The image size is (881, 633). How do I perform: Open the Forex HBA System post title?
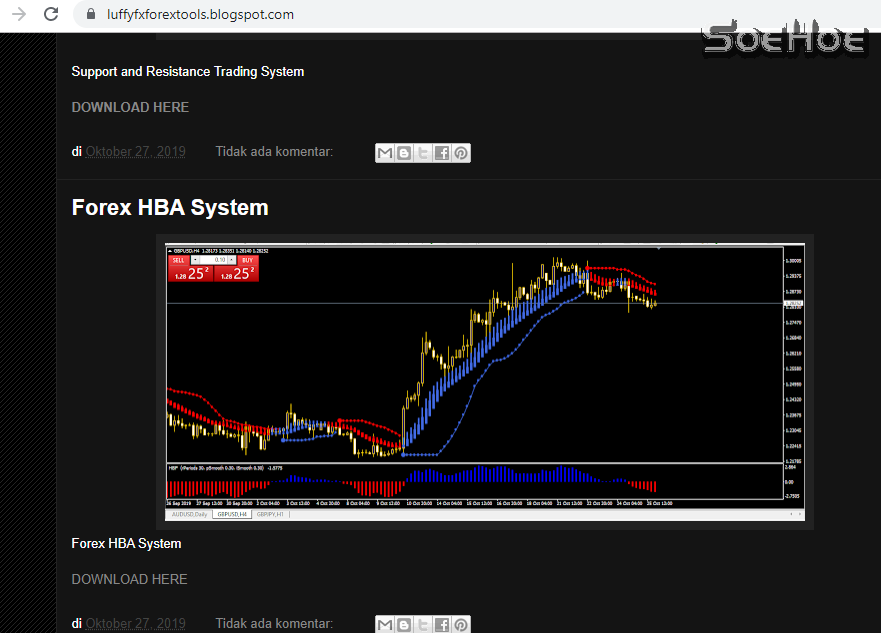tap(170, 207)
